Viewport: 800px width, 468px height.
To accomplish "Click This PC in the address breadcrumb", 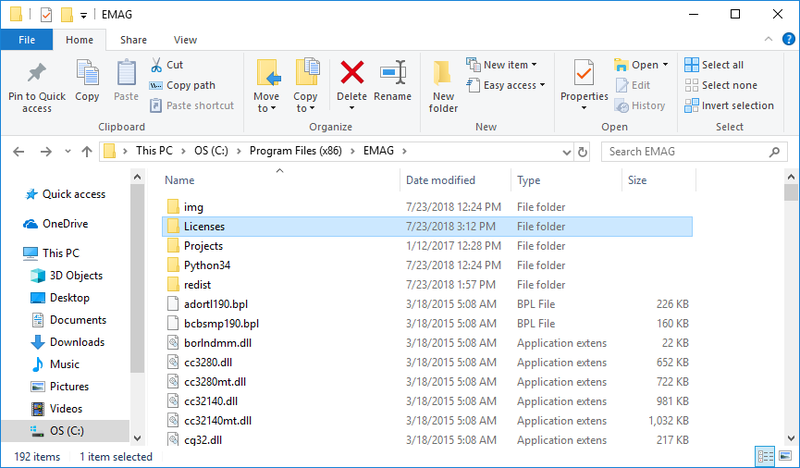I will coord(154,151).
